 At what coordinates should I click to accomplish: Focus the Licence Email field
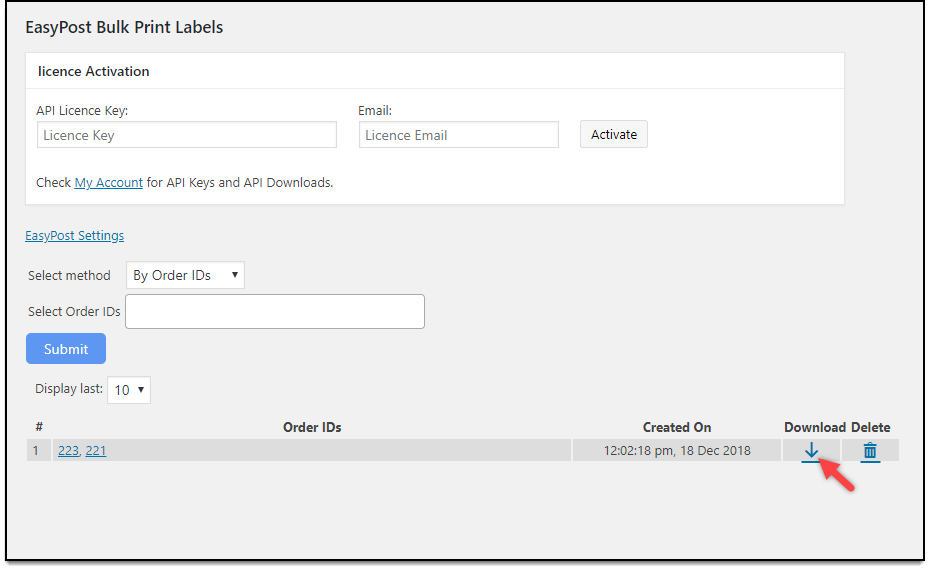tap(458, 135)
